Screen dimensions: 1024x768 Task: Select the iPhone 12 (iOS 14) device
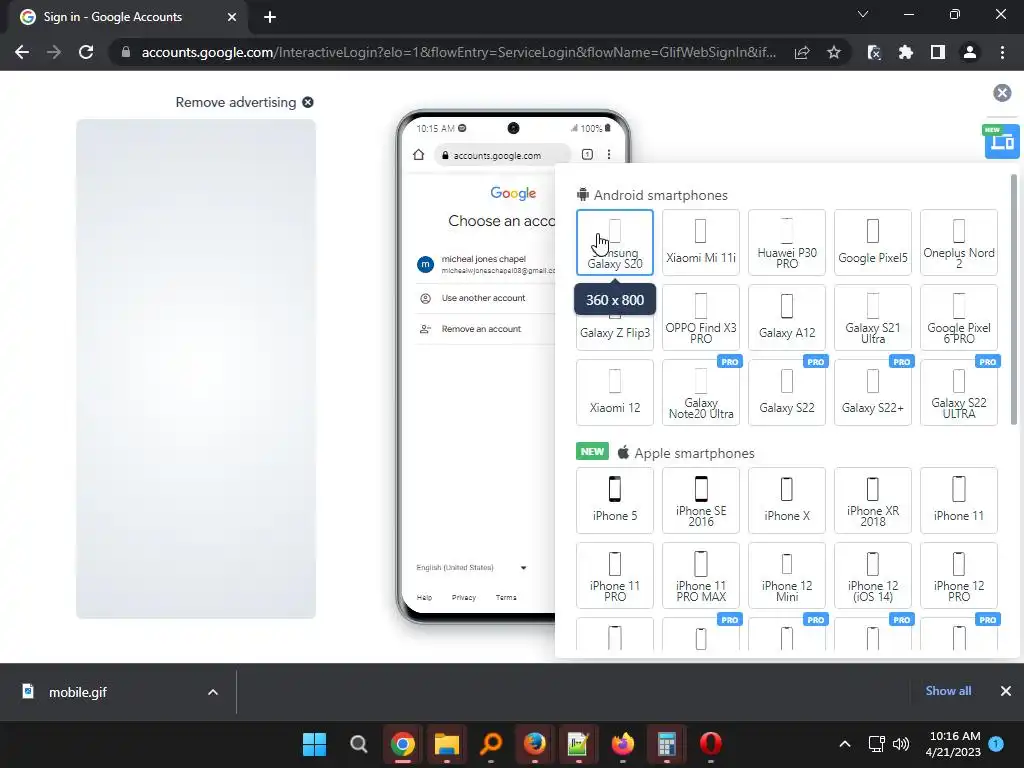tap(872, 575)
